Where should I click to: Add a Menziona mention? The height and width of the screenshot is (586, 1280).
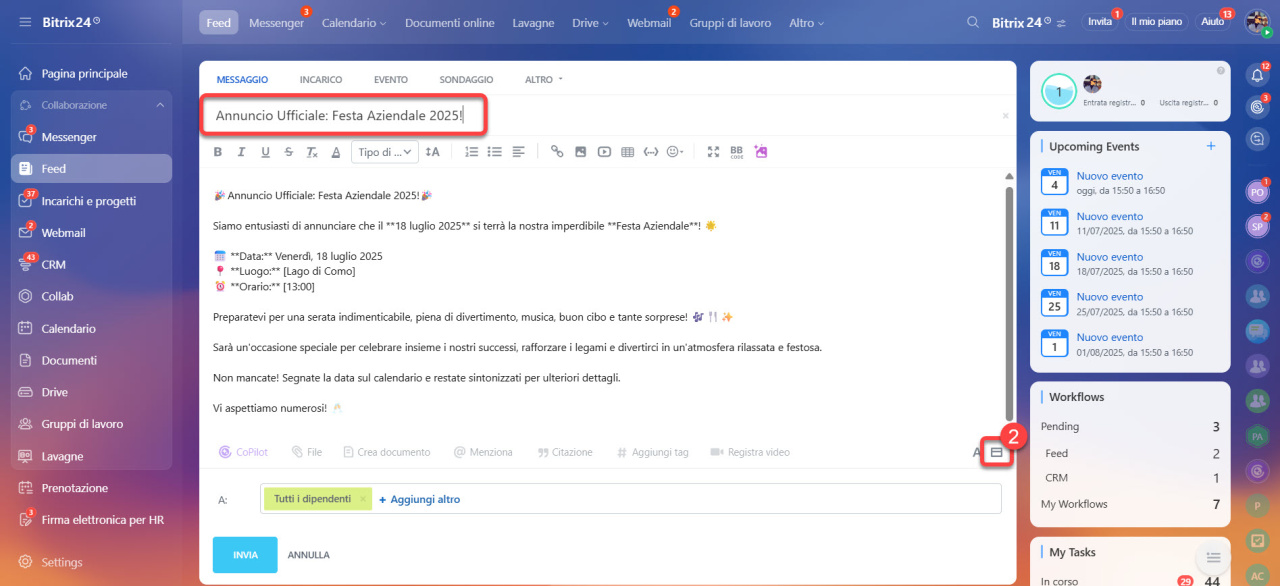(x=483, y=452)
